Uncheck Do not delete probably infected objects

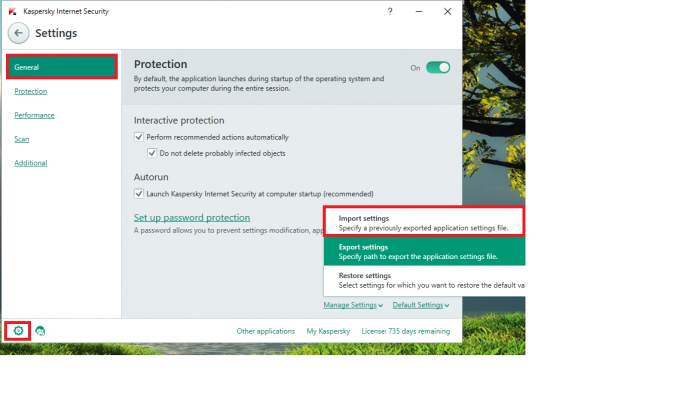tap(152, 153)
